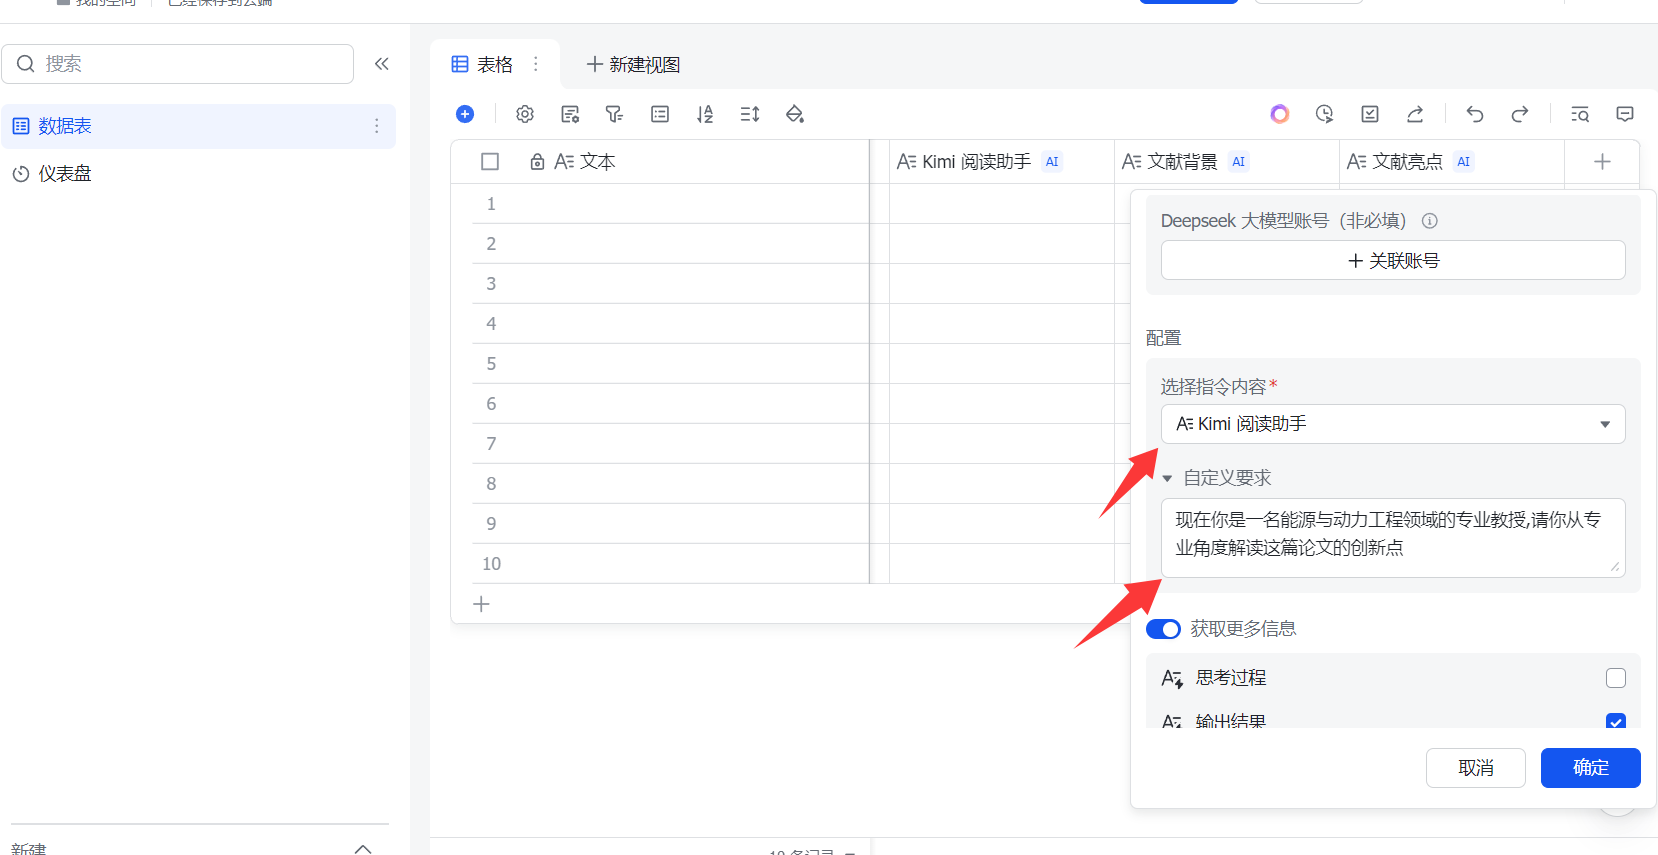Switch to the 仪表盘 item in sidebar

point(65,174)
